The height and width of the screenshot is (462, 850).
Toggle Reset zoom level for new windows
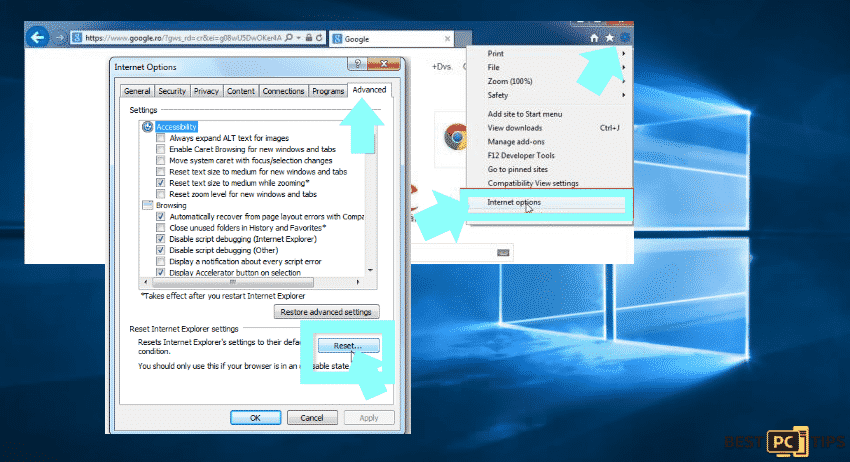[x=160, y=194]
